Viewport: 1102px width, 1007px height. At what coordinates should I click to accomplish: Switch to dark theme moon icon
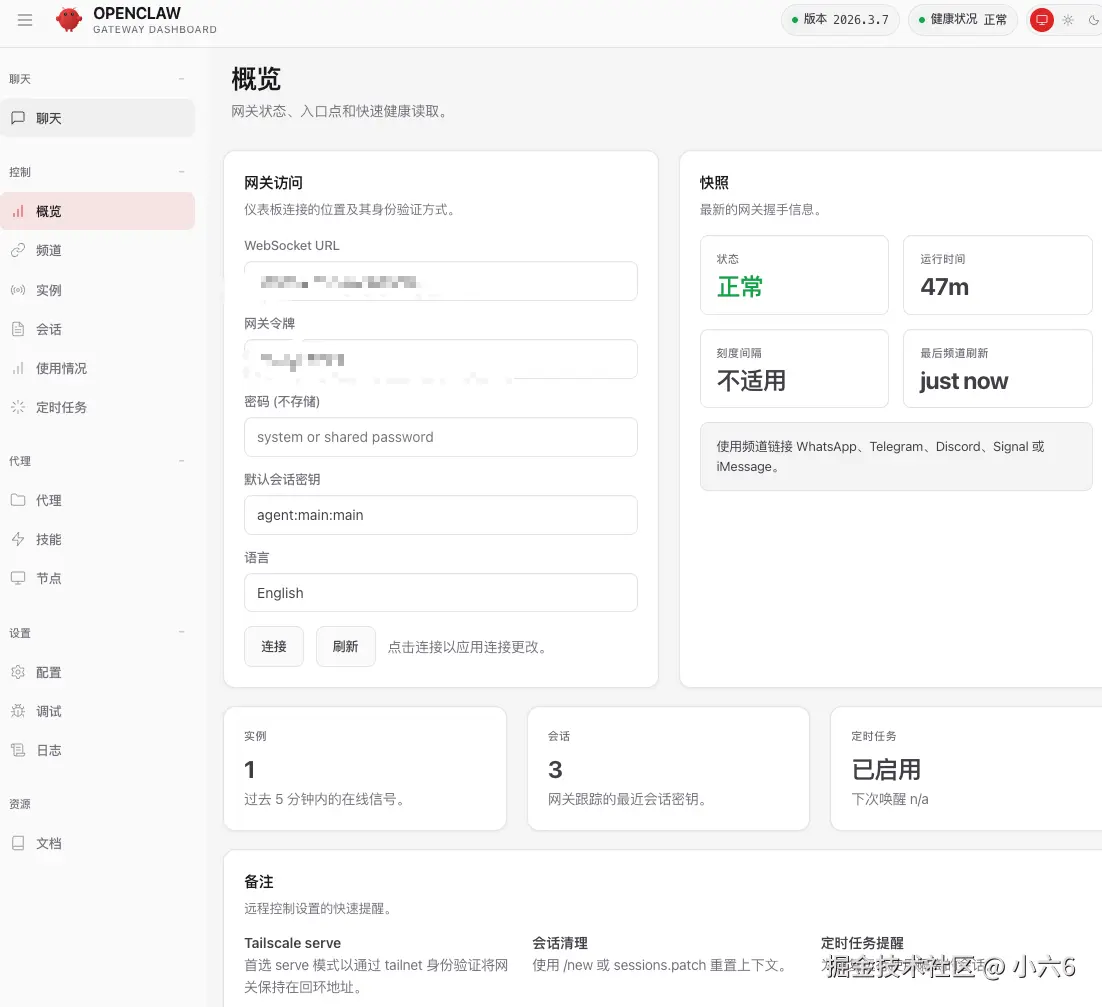1094,20
